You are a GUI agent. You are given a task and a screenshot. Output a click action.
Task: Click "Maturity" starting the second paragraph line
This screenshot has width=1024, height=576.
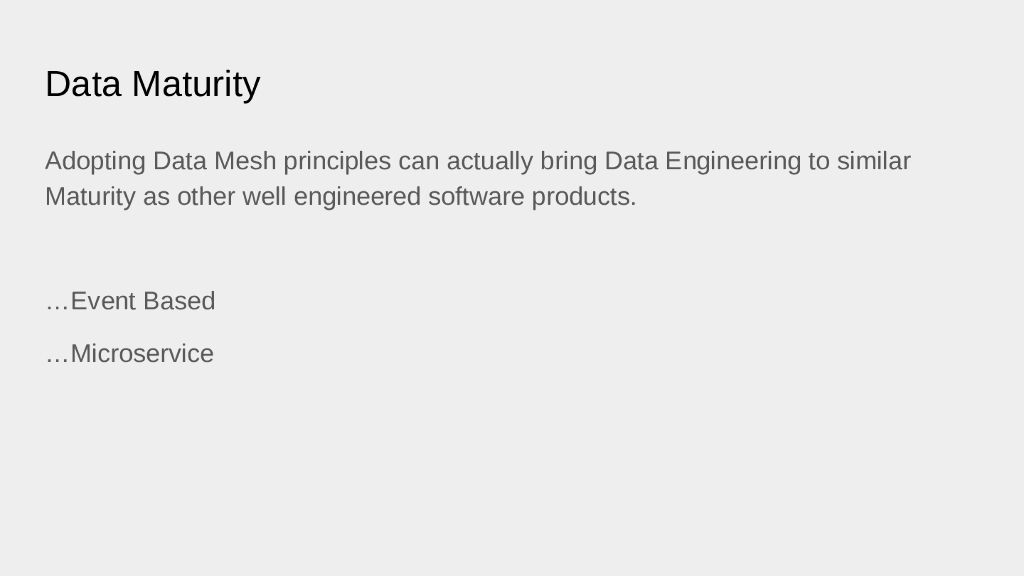(x=90, y=197)
